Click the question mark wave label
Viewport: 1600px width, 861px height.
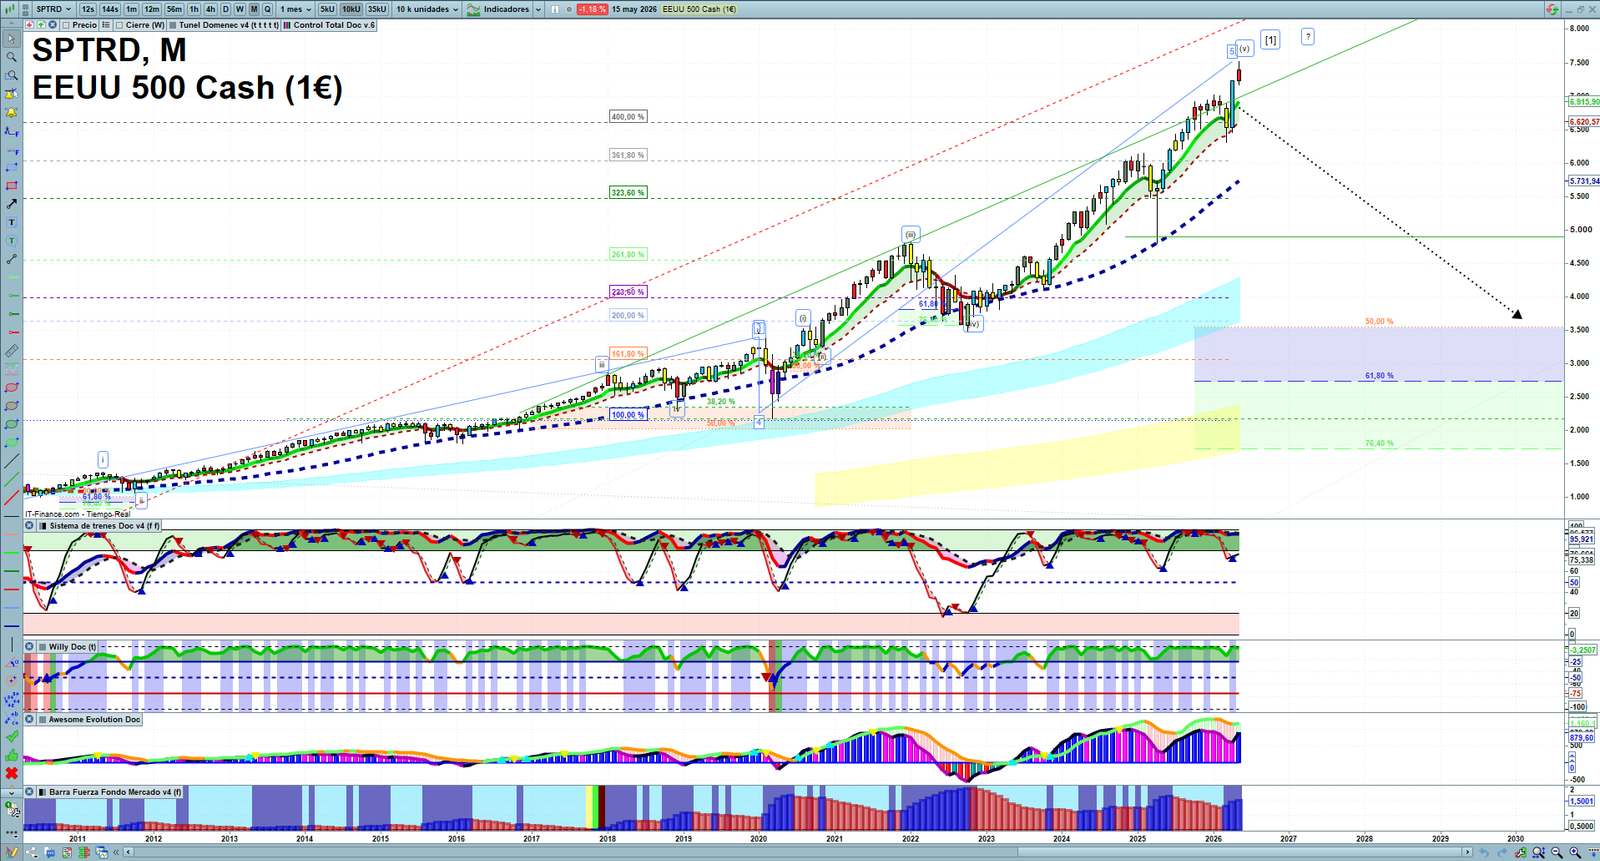1307,36
